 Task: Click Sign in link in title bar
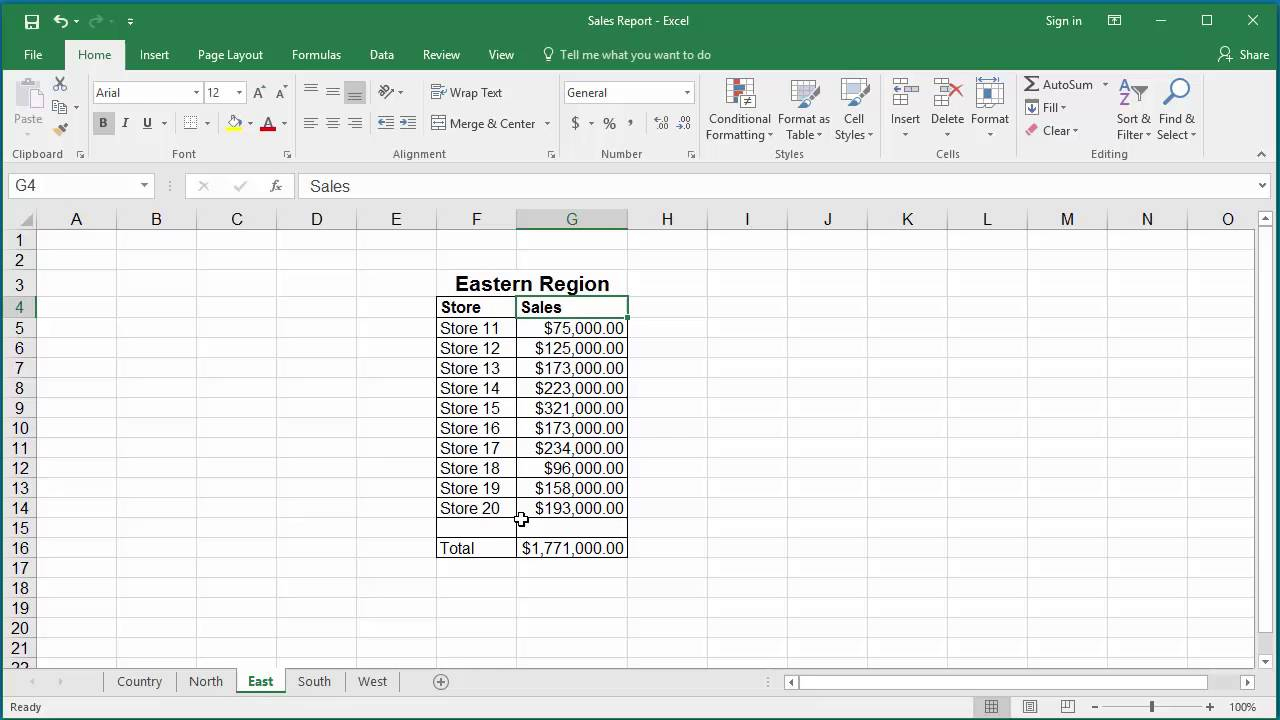pos(1063,21)
